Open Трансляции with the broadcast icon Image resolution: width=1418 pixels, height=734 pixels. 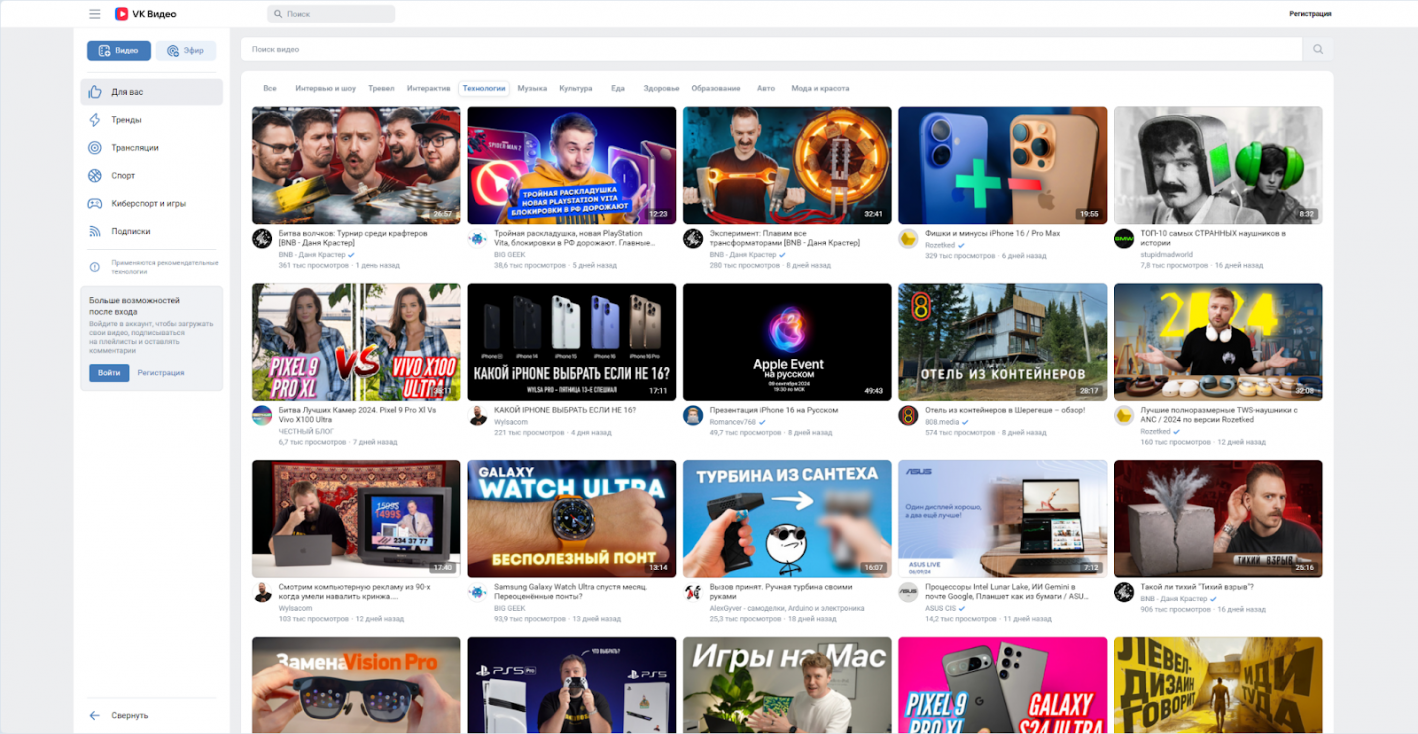(95, 148)
